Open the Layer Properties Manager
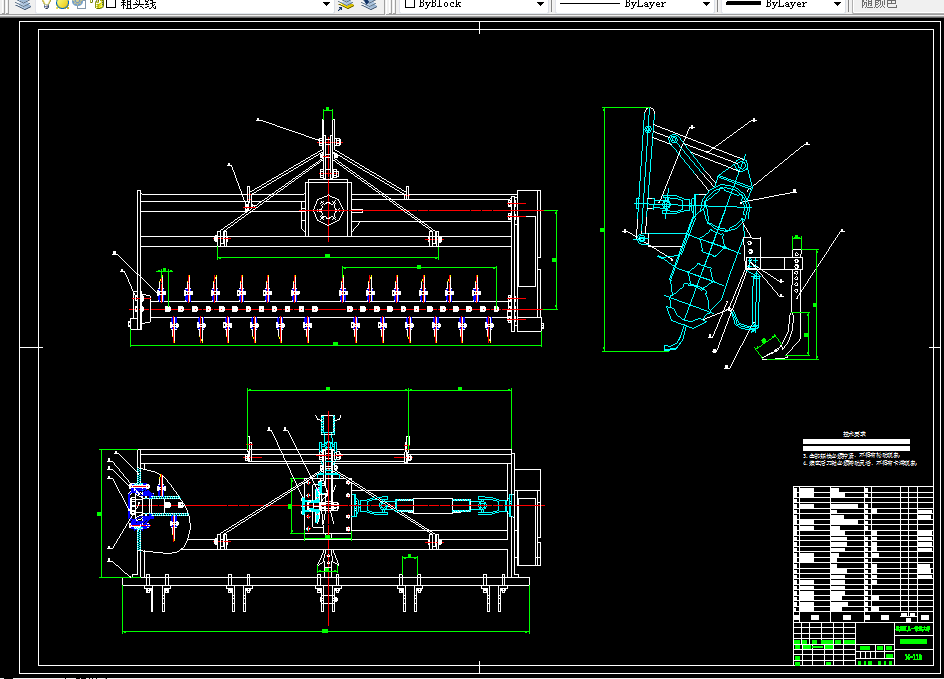The image size is (944, 679). coord(22,4)
